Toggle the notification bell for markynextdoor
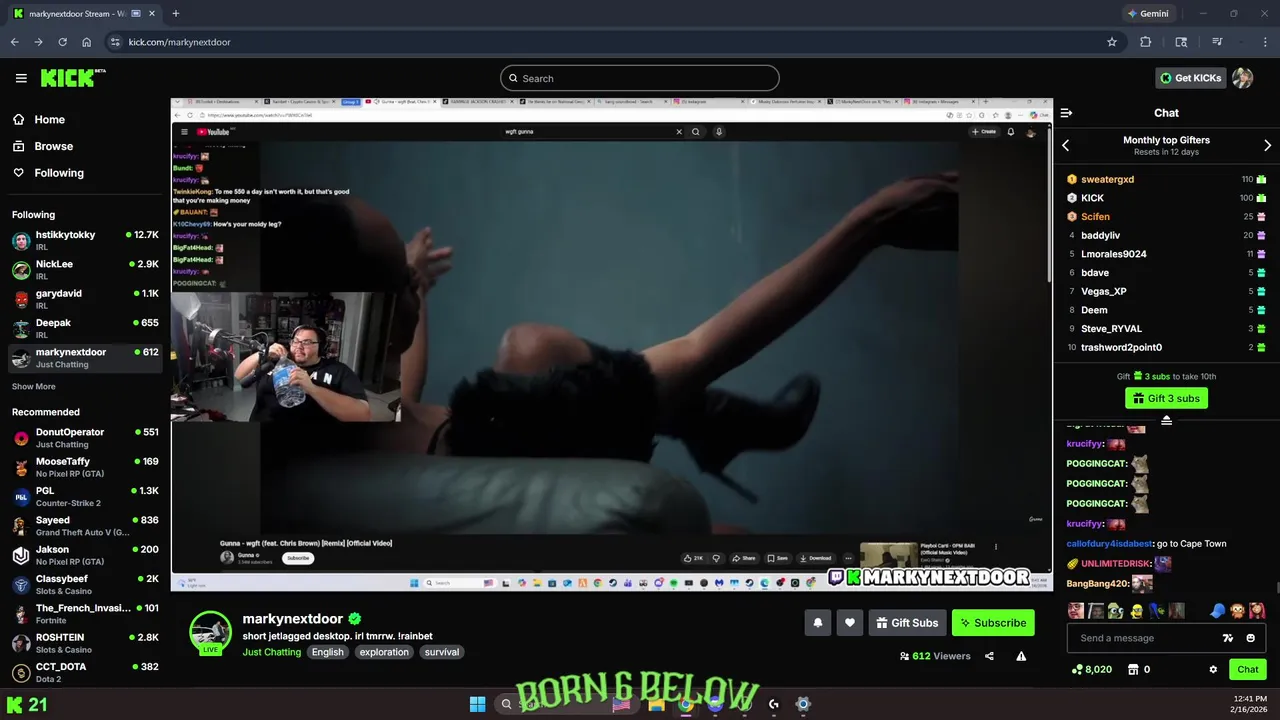This screenshot has width=1280, height=720. click(818, 623)
